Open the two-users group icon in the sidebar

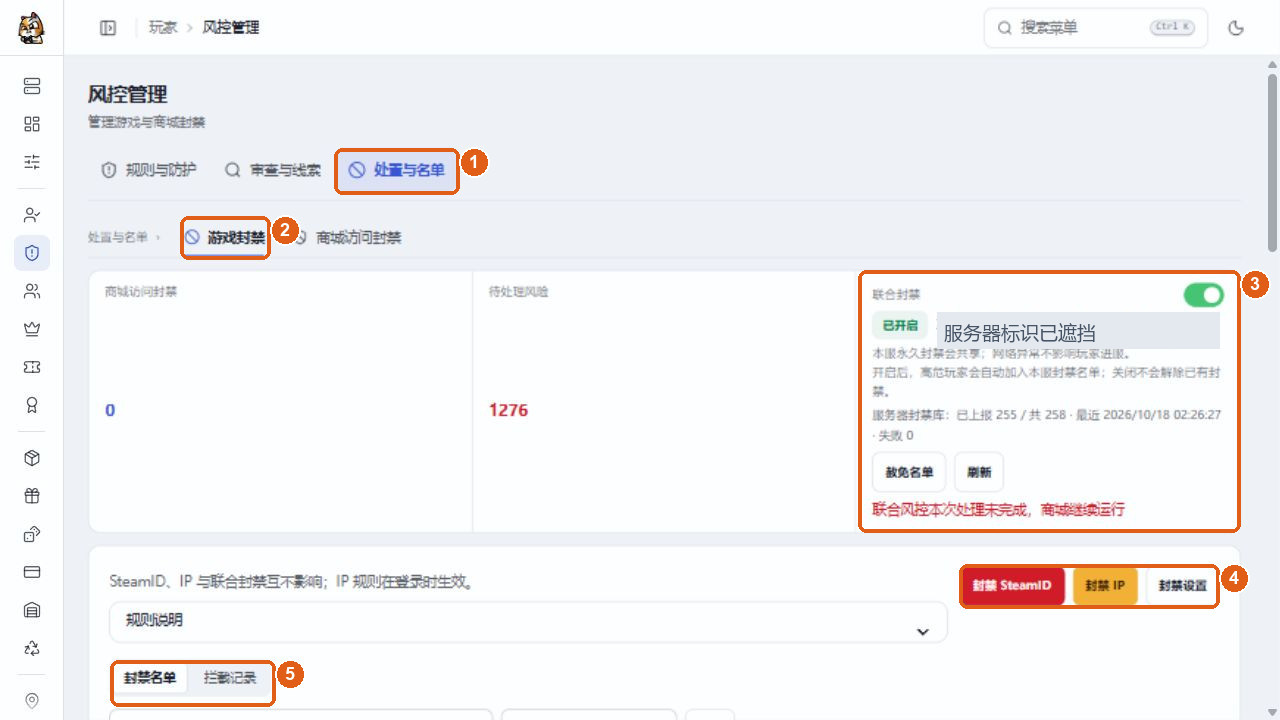click(32, 291)
